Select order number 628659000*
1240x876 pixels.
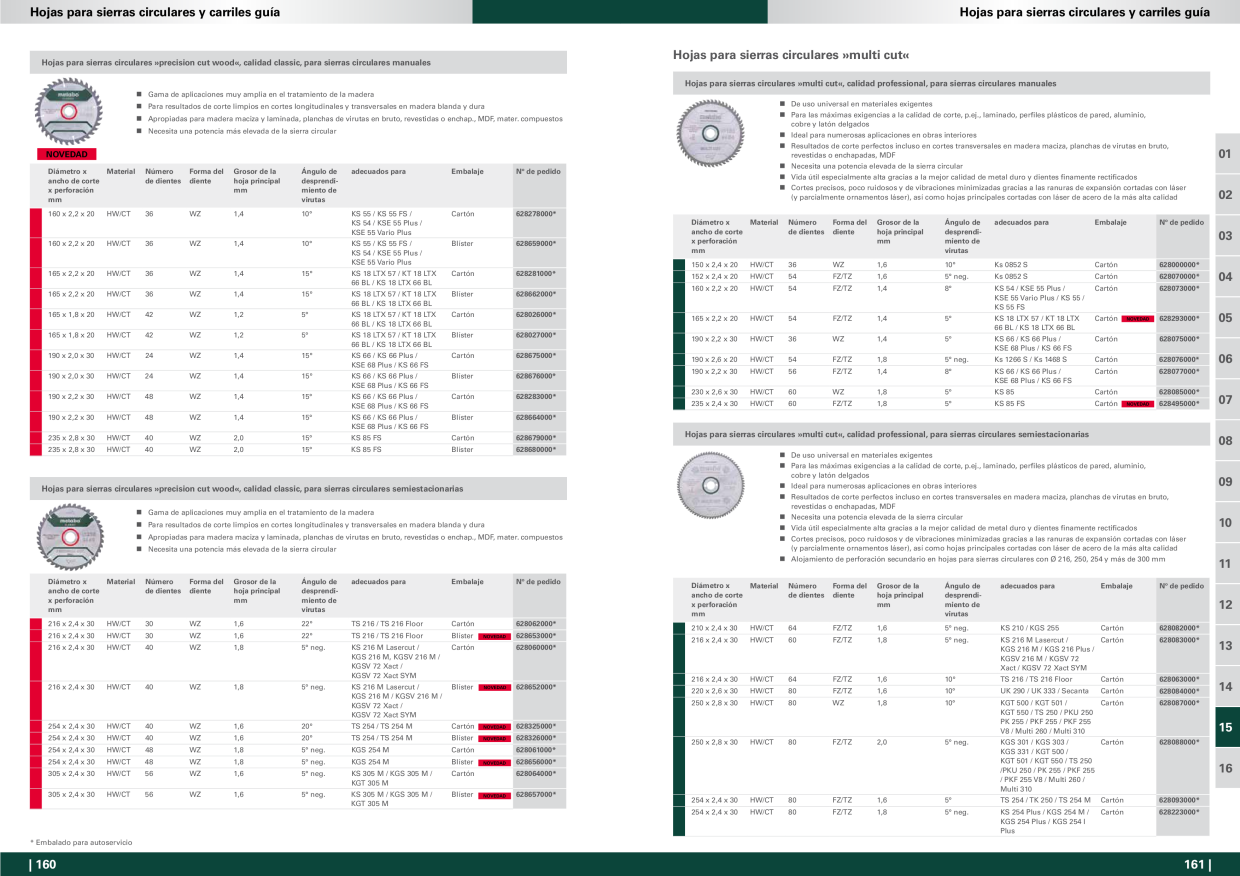(x=536, y=243)
